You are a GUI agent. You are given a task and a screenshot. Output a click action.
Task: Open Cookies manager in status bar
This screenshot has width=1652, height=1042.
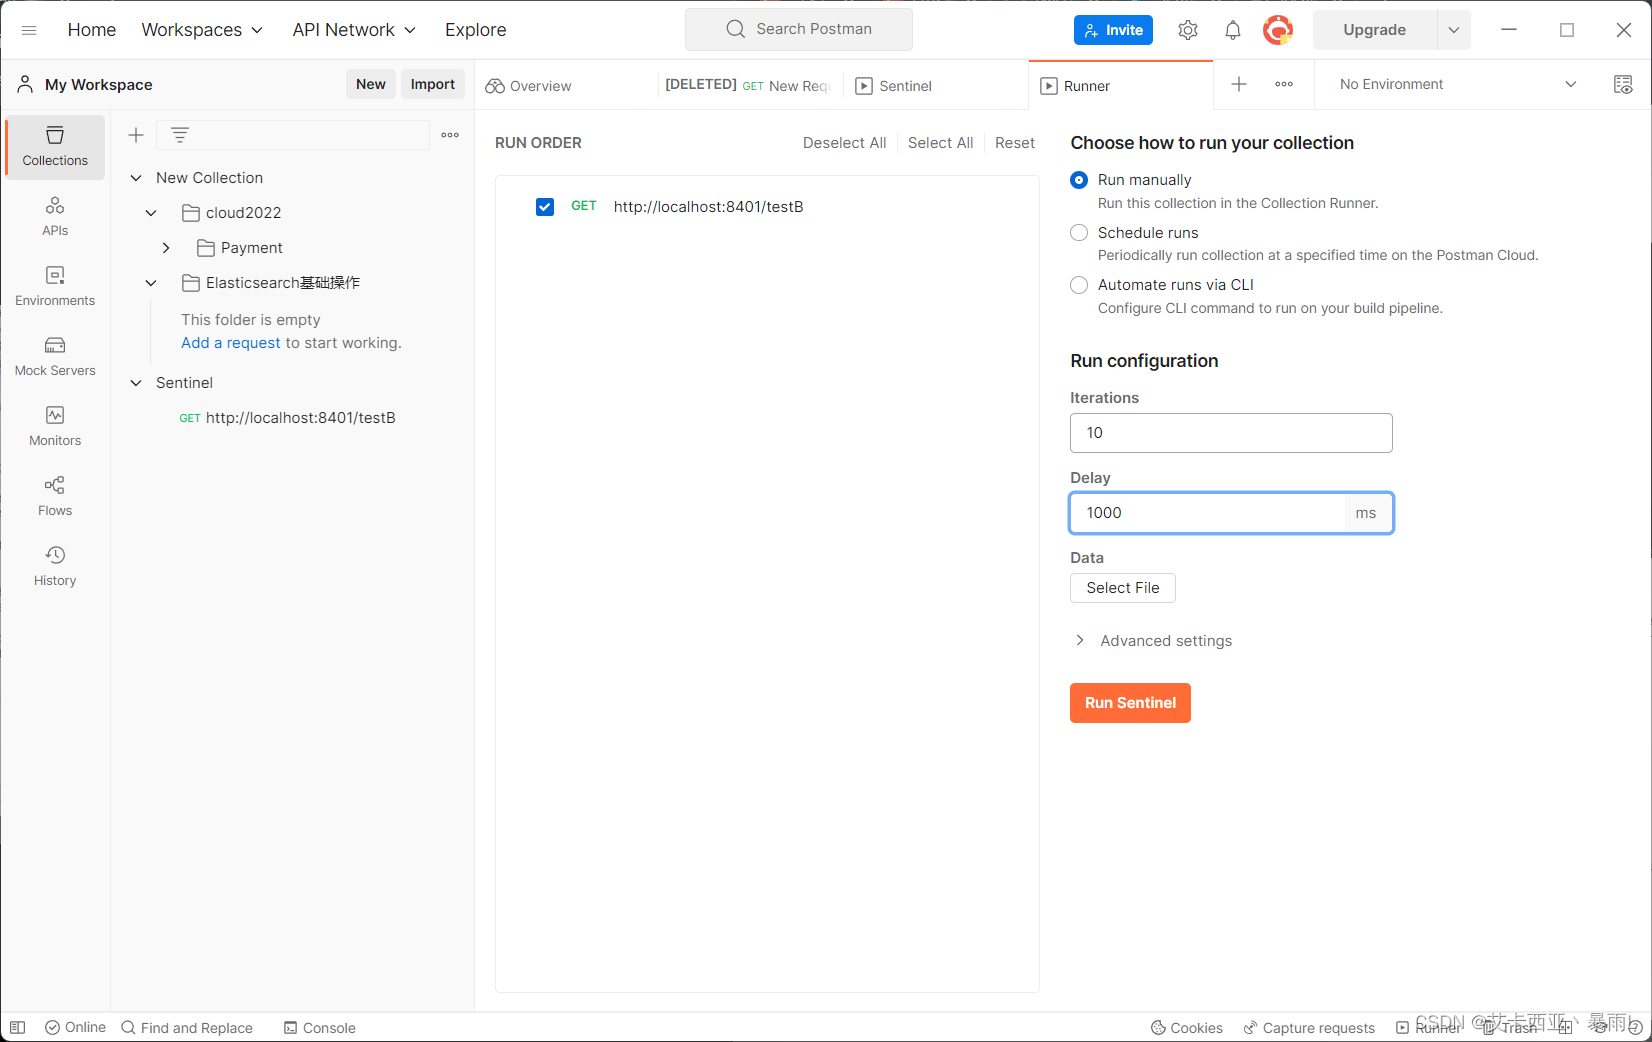[x=1187, y=1027]
